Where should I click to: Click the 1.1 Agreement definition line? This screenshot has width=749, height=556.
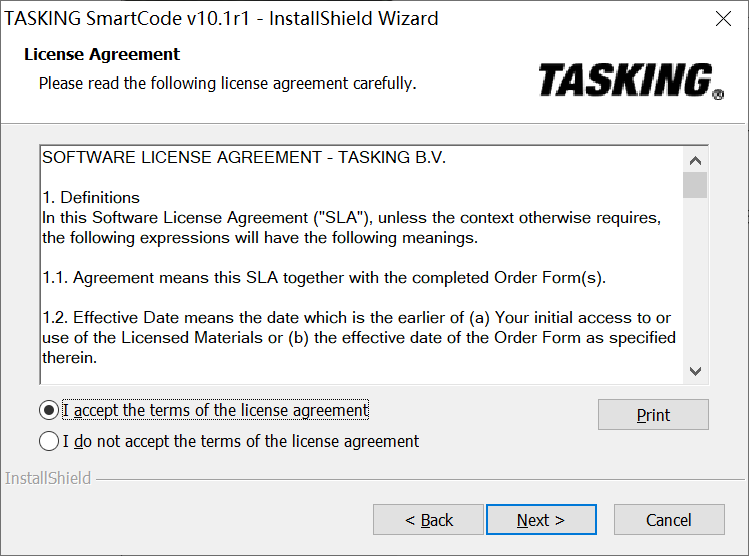(324, 277)
